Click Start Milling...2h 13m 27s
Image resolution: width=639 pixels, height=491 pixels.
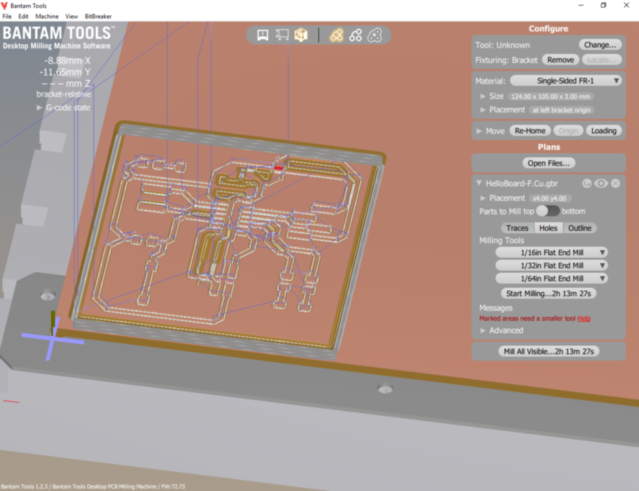pos(548,293)
